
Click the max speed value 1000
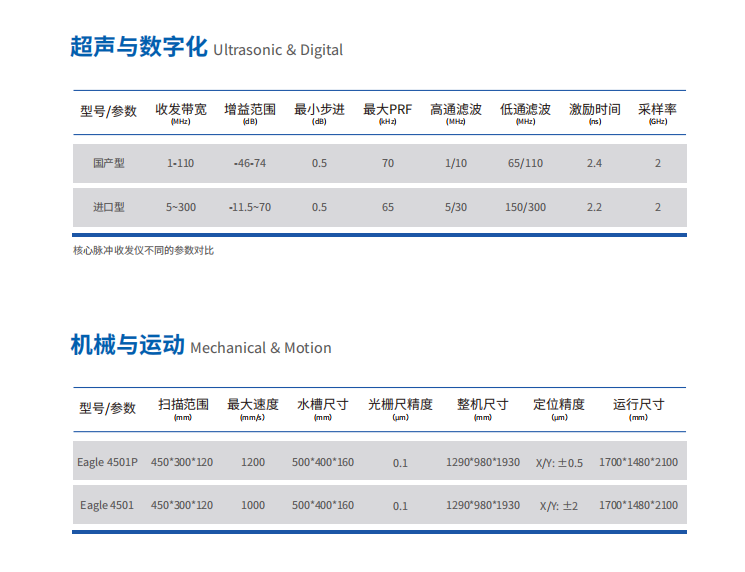tap(253, 505)
